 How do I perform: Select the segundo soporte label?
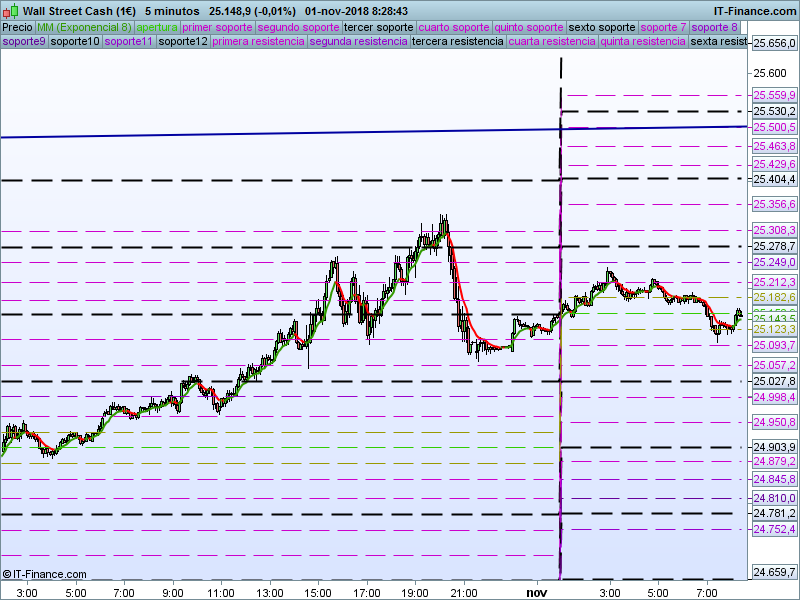(298, 28)
